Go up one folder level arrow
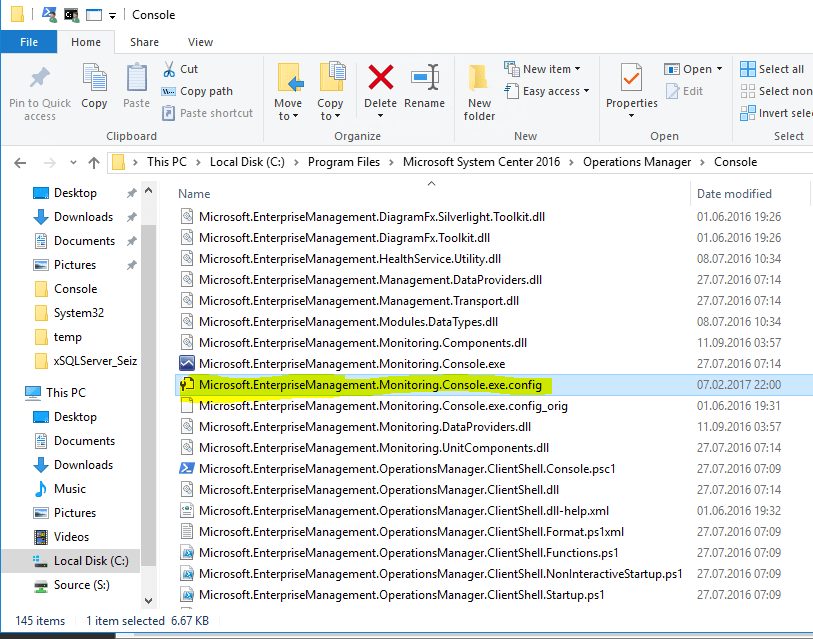Viewport: 813px width, 639px height. coord(94,163)
